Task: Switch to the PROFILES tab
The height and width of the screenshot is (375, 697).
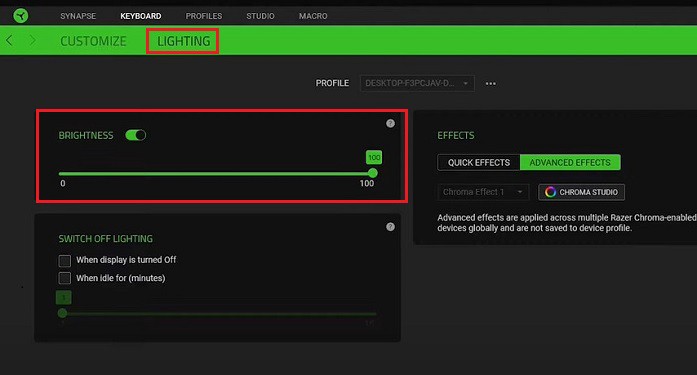Action: pos(204,16)
